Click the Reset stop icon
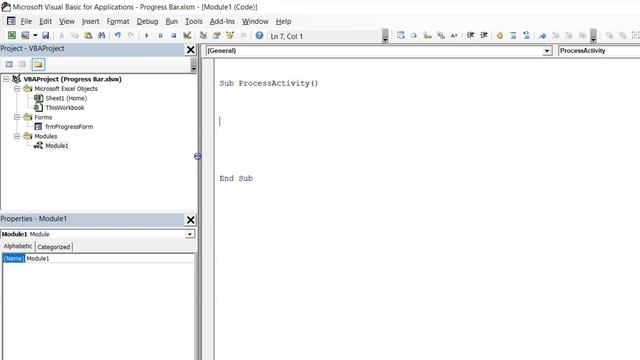Image resolution: width=640 pixels, height=360 pixels. [173, 36]
